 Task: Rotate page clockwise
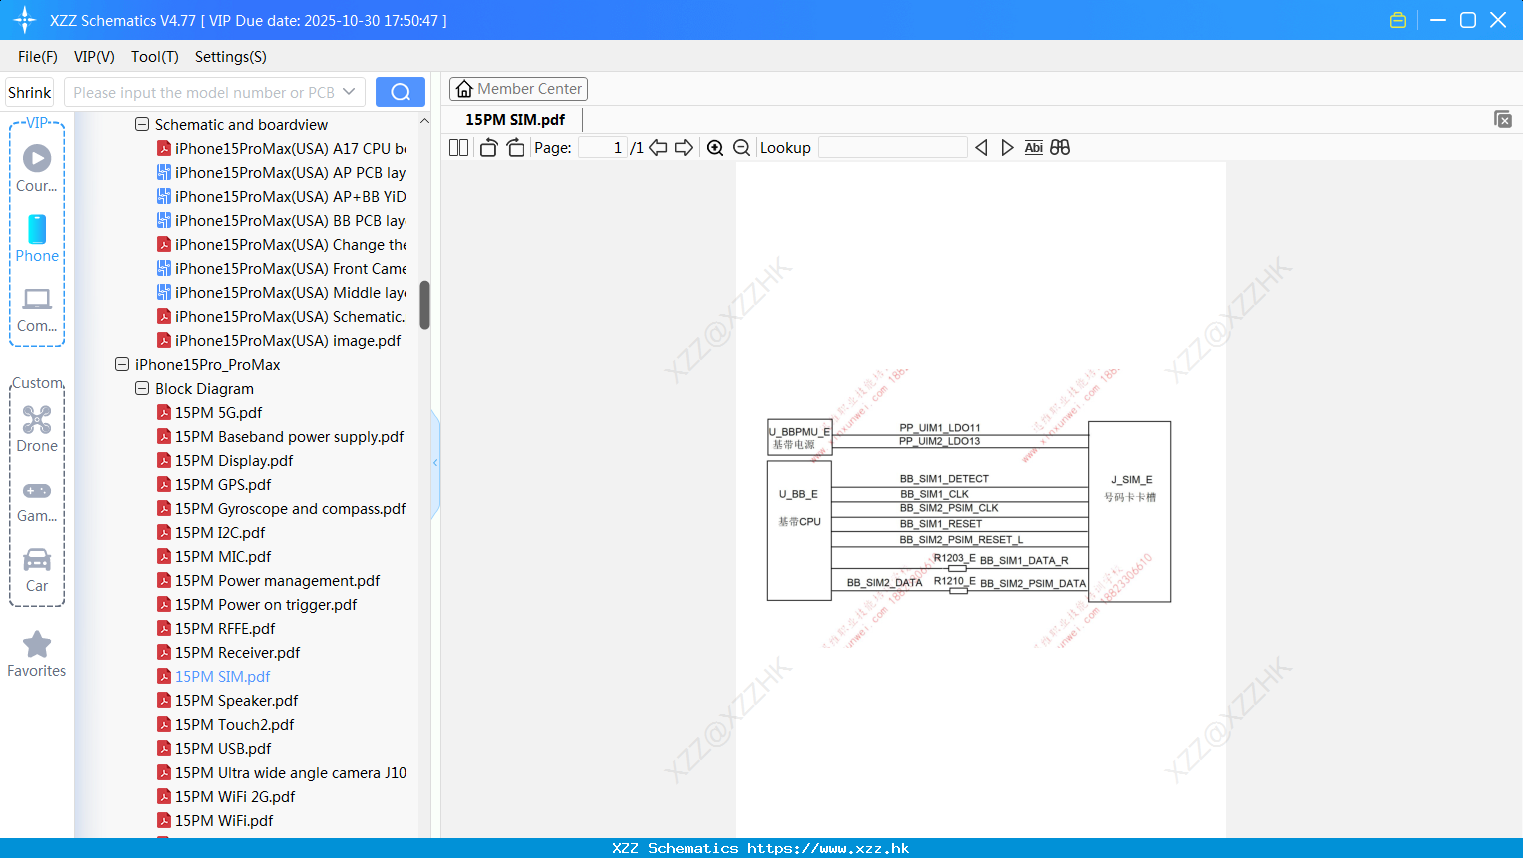point(515,147)
